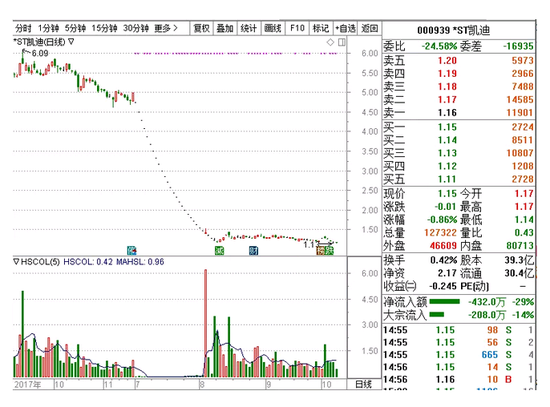Click the 股本 value 39.3亿
550x407 pixels.
(519, 260)
